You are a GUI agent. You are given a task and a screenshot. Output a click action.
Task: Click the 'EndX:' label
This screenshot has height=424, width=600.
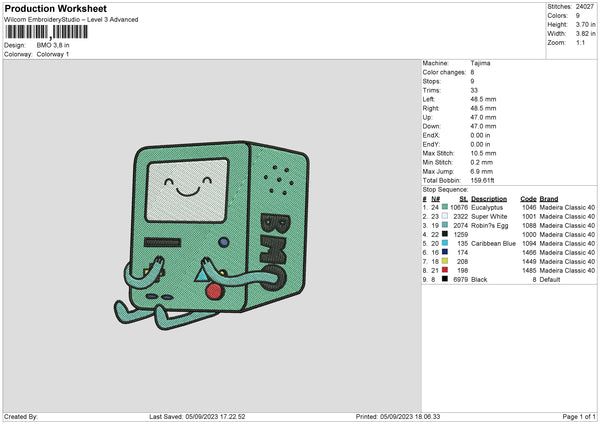point(431,135)
